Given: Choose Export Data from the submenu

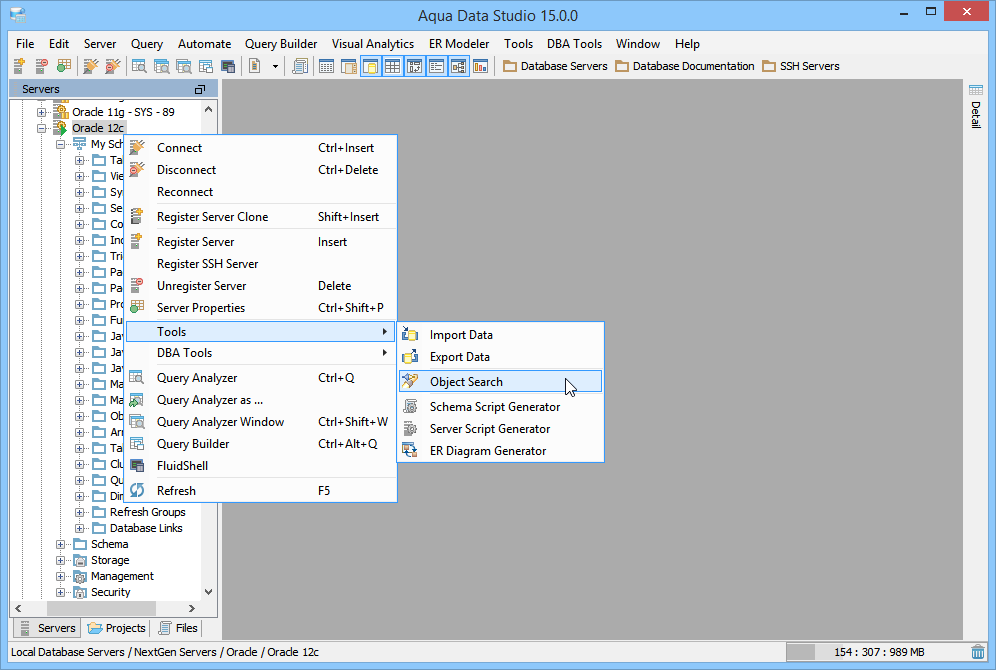Looking at the screenshot, I should coord(501,357).
